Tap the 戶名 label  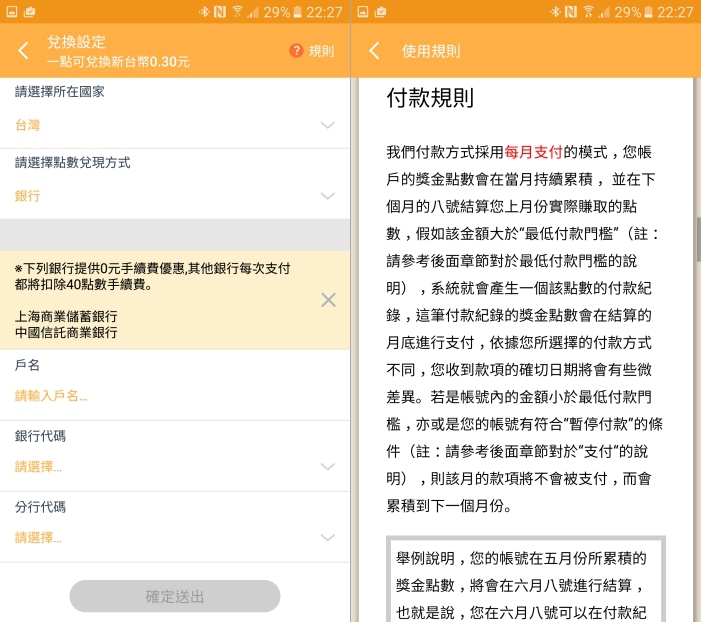click(27, 365)
